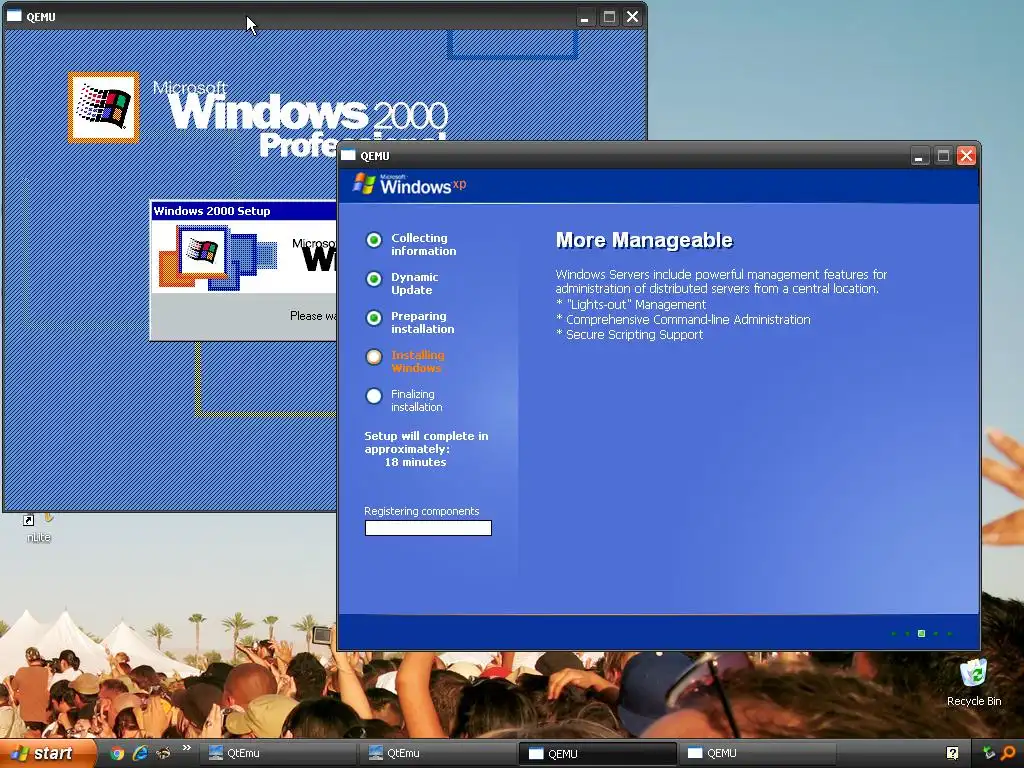
Task: Click the setup dialog's overlapping windows graphic
Action: [217, 257]
